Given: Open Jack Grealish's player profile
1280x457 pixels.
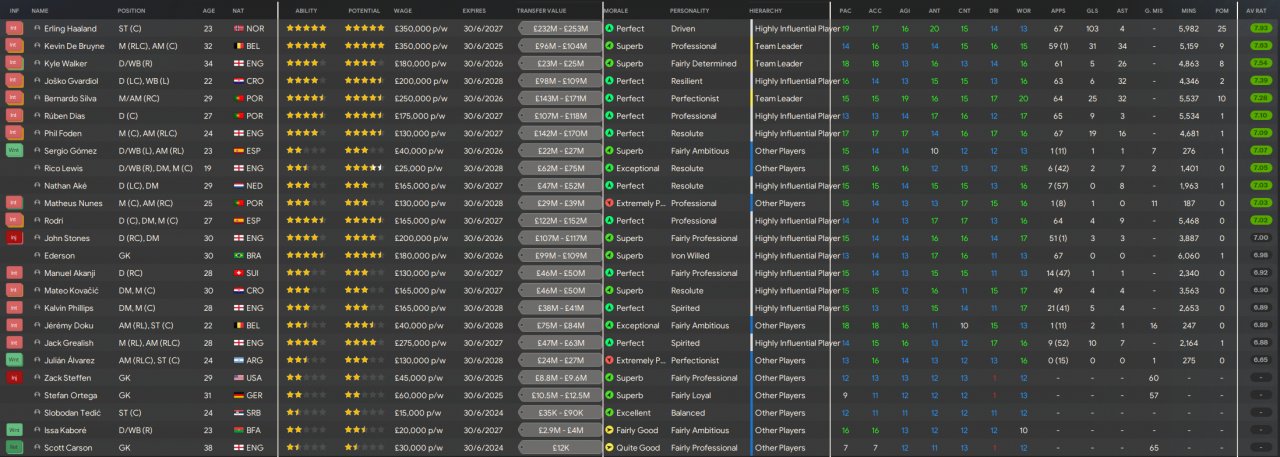Looking at the screenshot, I should coord(68,343).
